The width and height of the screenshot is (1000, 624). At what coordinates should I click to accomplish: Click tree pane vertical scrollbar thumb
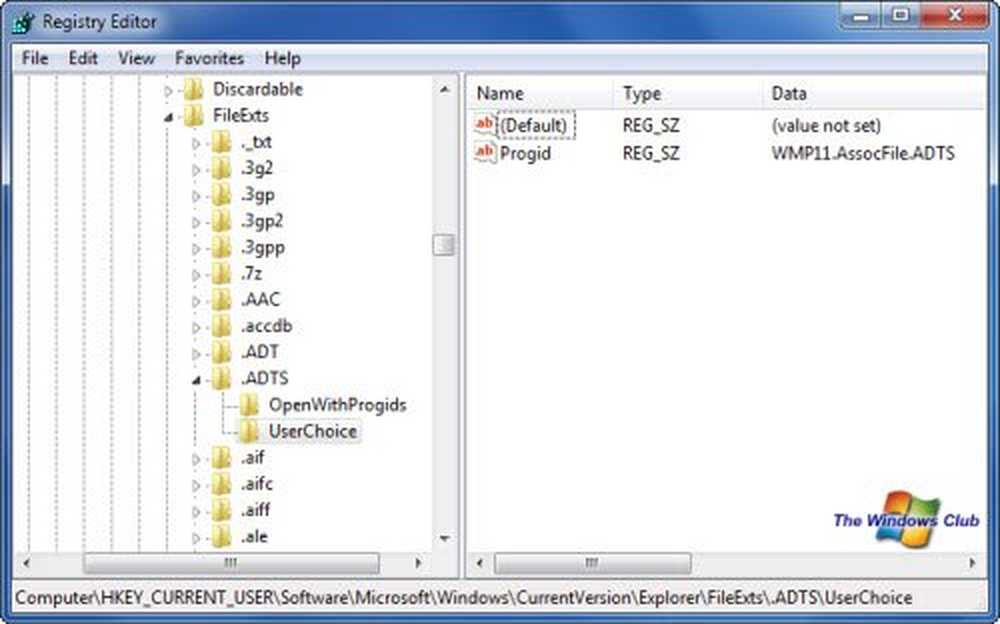pos(444,245)
